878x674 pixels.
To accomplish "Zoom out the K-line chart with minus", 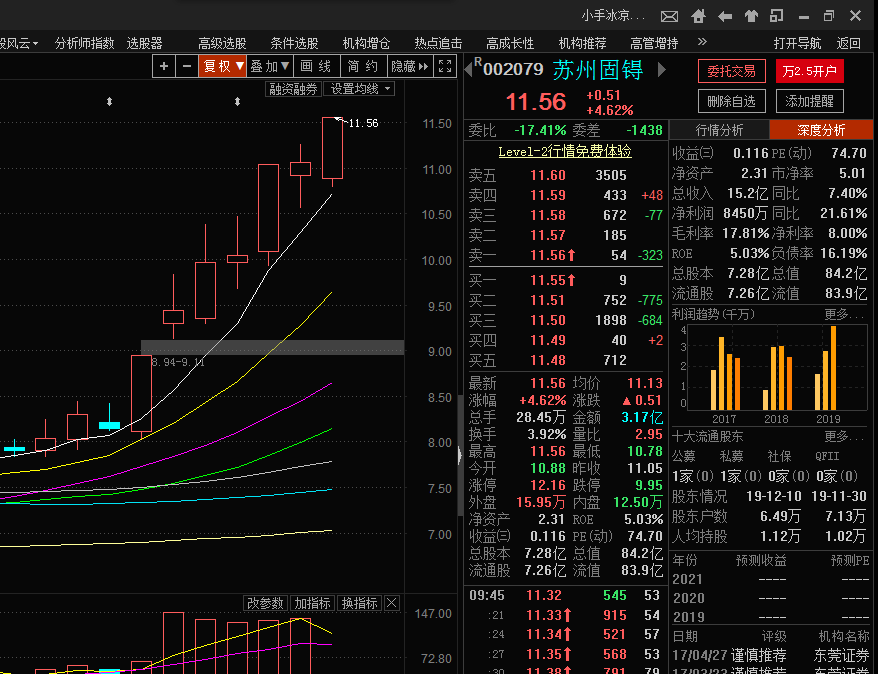I will coord(187,66).
